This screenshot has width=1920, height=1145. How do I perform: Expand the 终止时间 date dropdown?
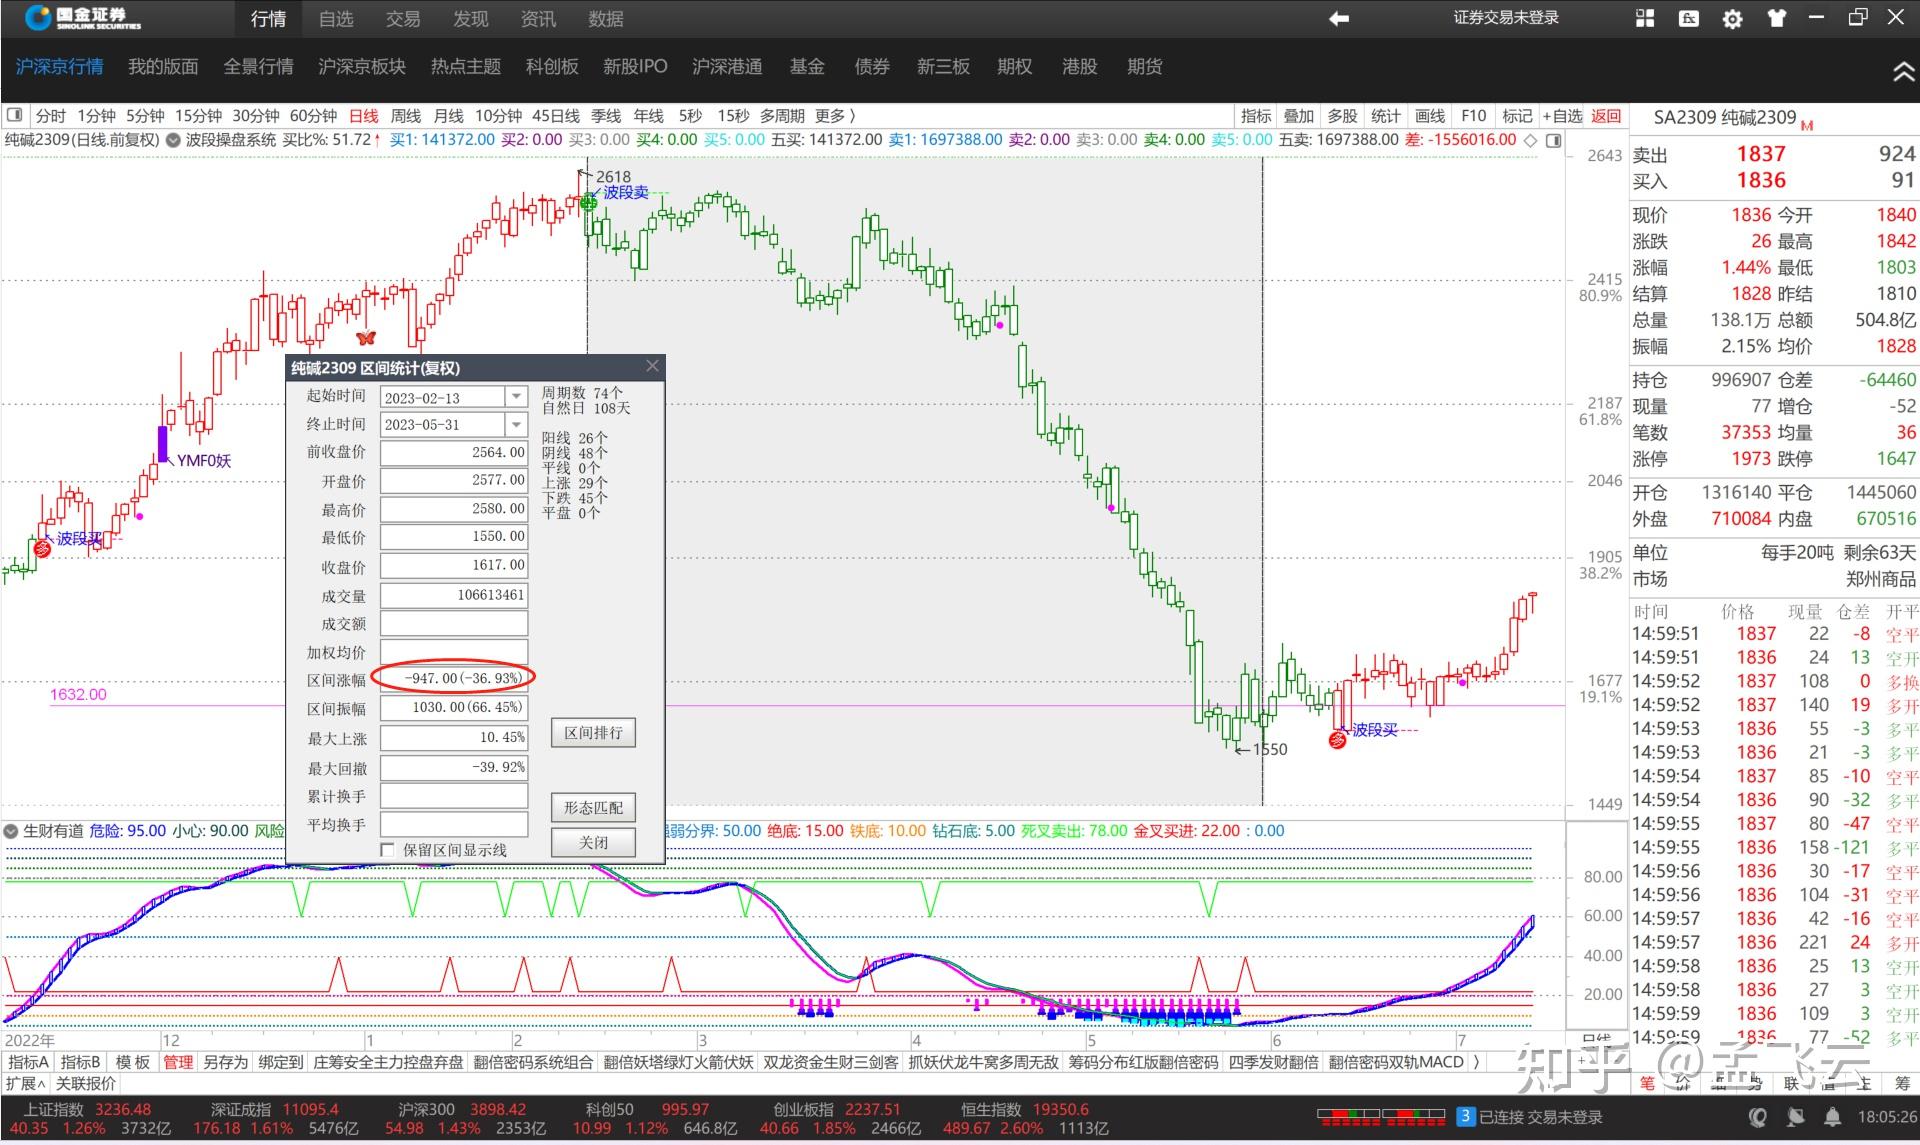(x=516, y=425)
